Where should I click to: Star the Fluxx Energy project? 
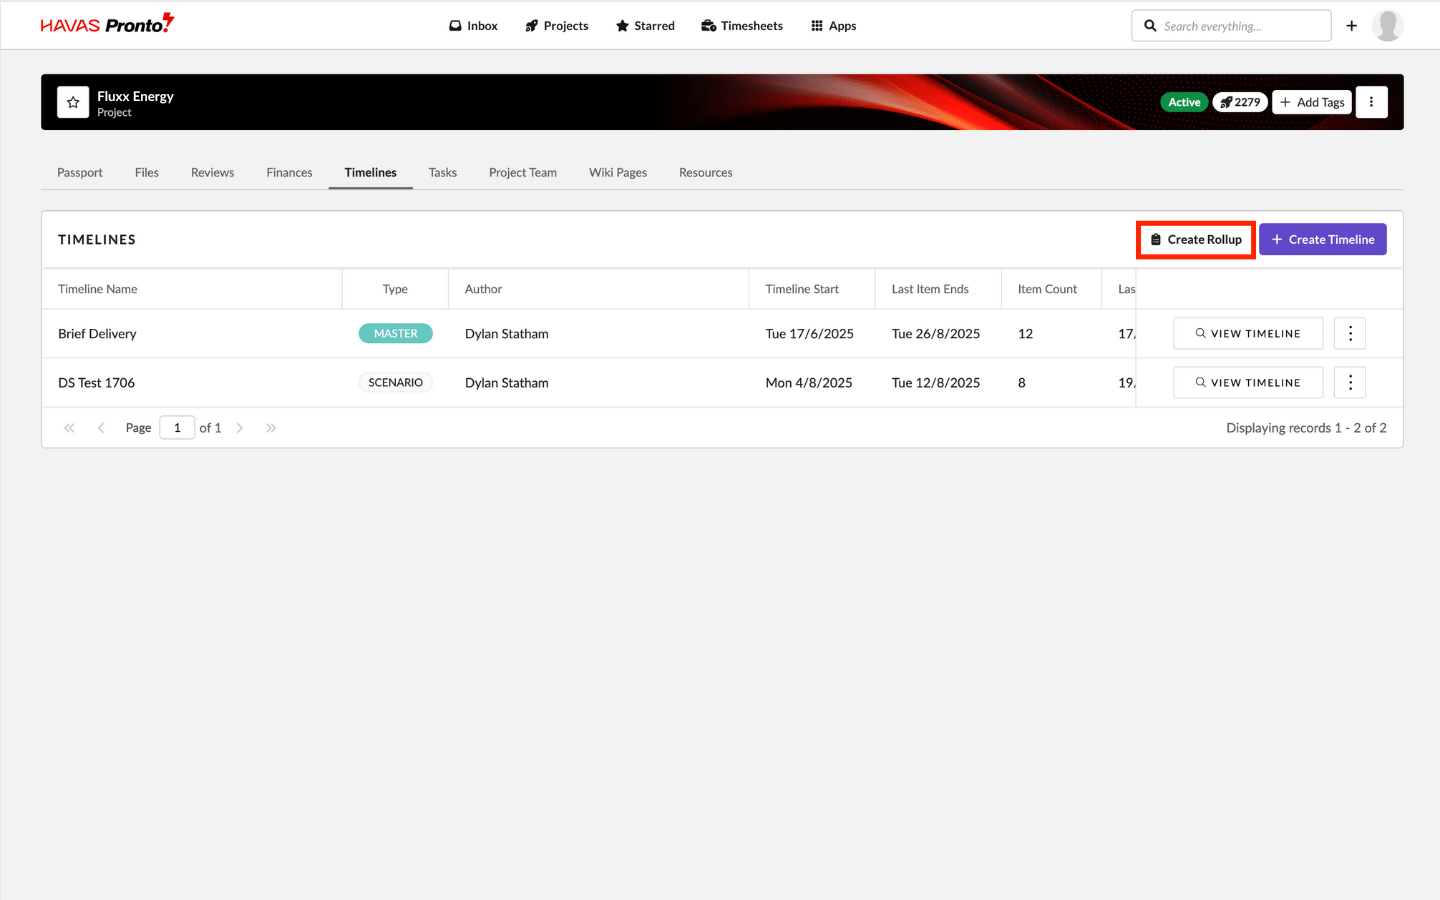click(73, 102)
